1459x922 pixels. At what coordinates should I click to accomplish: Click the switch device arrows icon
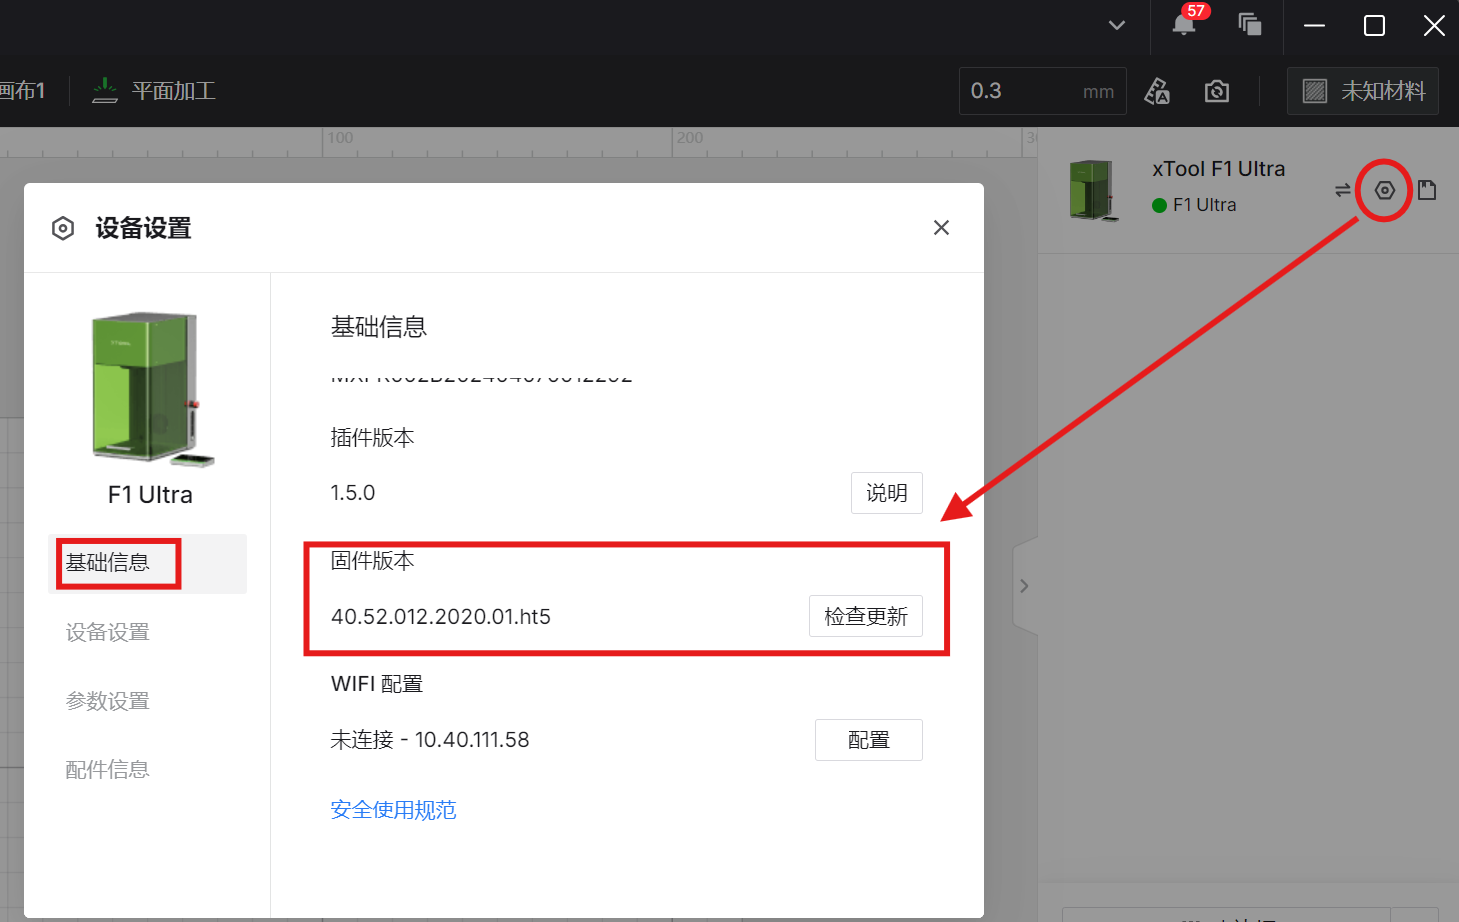[1342, 190]
